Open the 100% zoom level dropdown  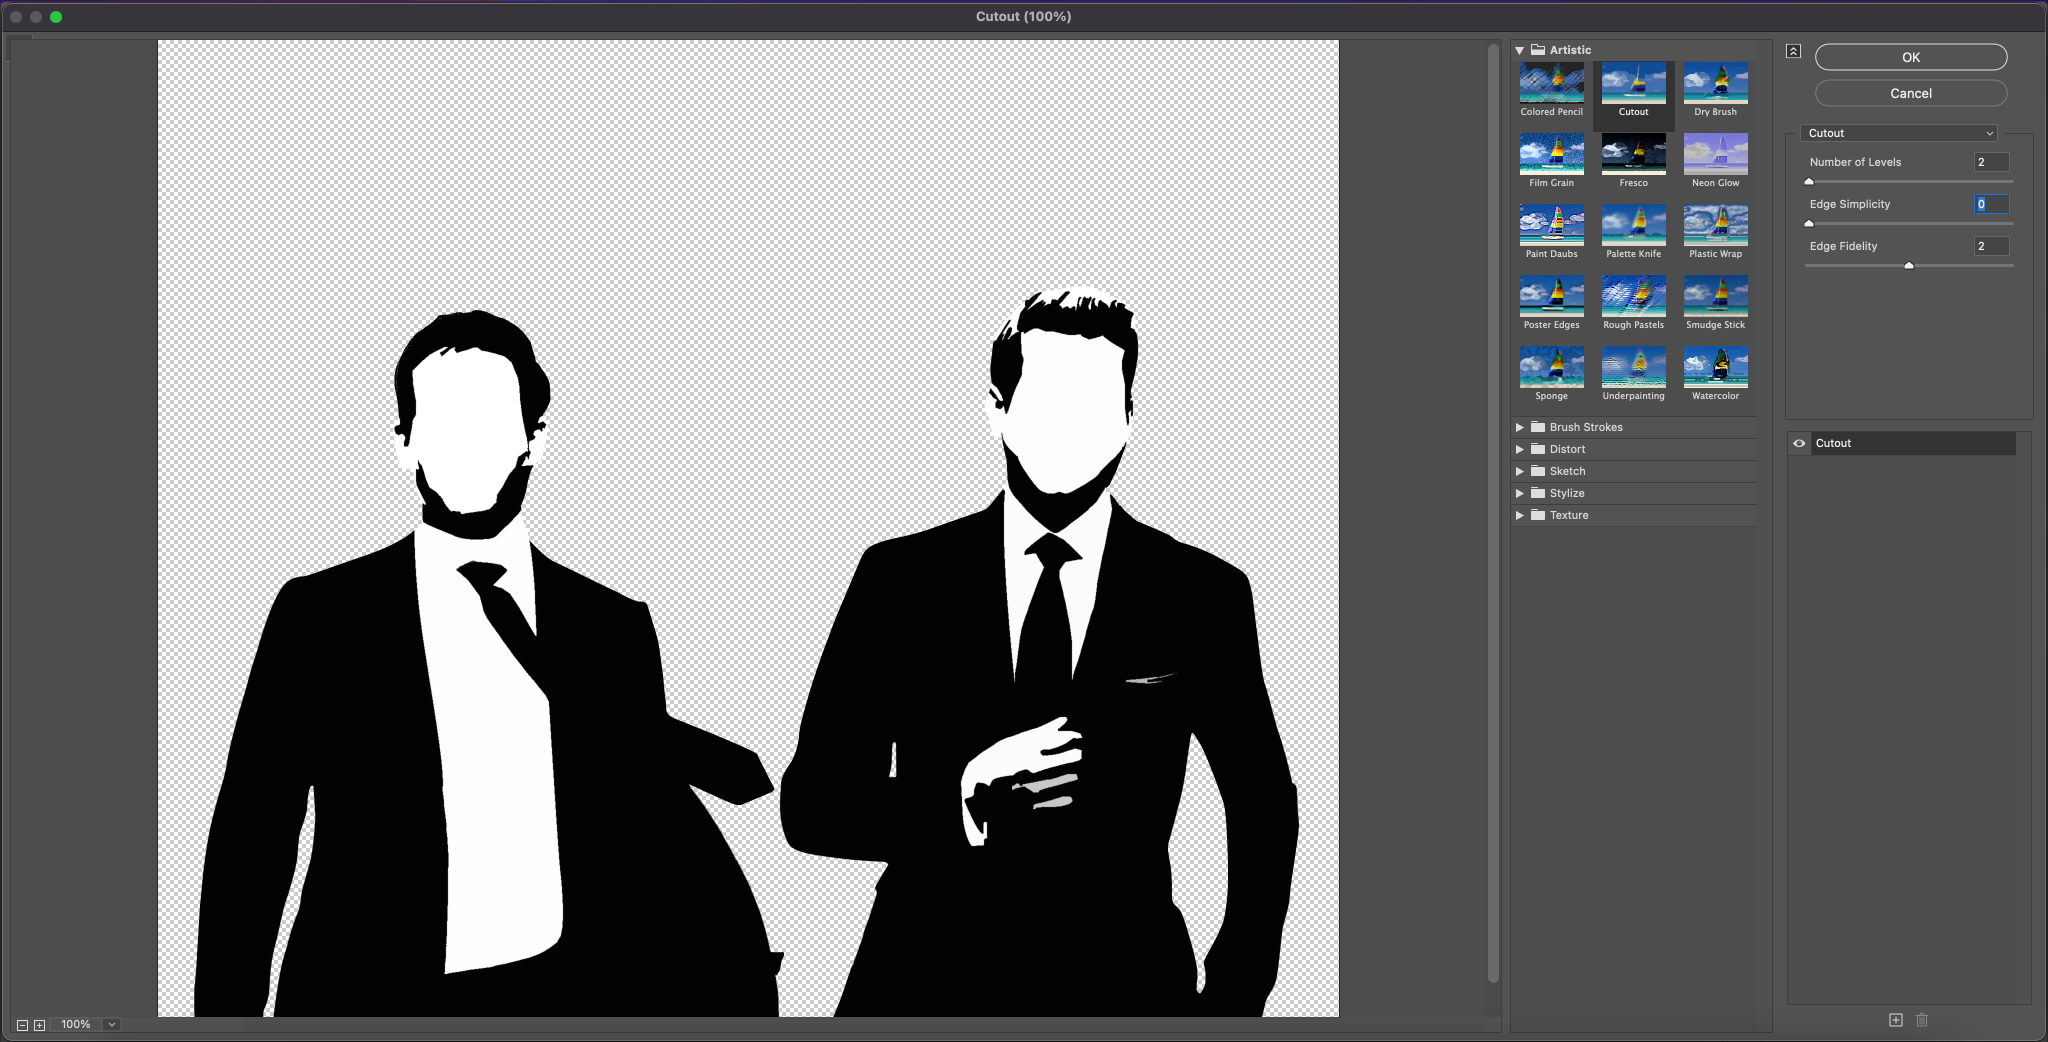click(x=112, y=1025)
